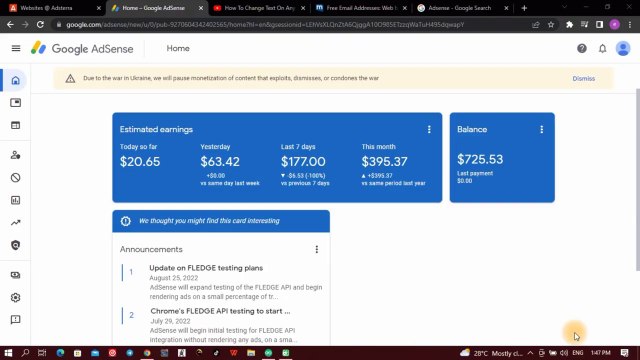Click Yesterday earnings $63.42
Image resolution: width=640 pixels, height=360 pixels.
220,162
